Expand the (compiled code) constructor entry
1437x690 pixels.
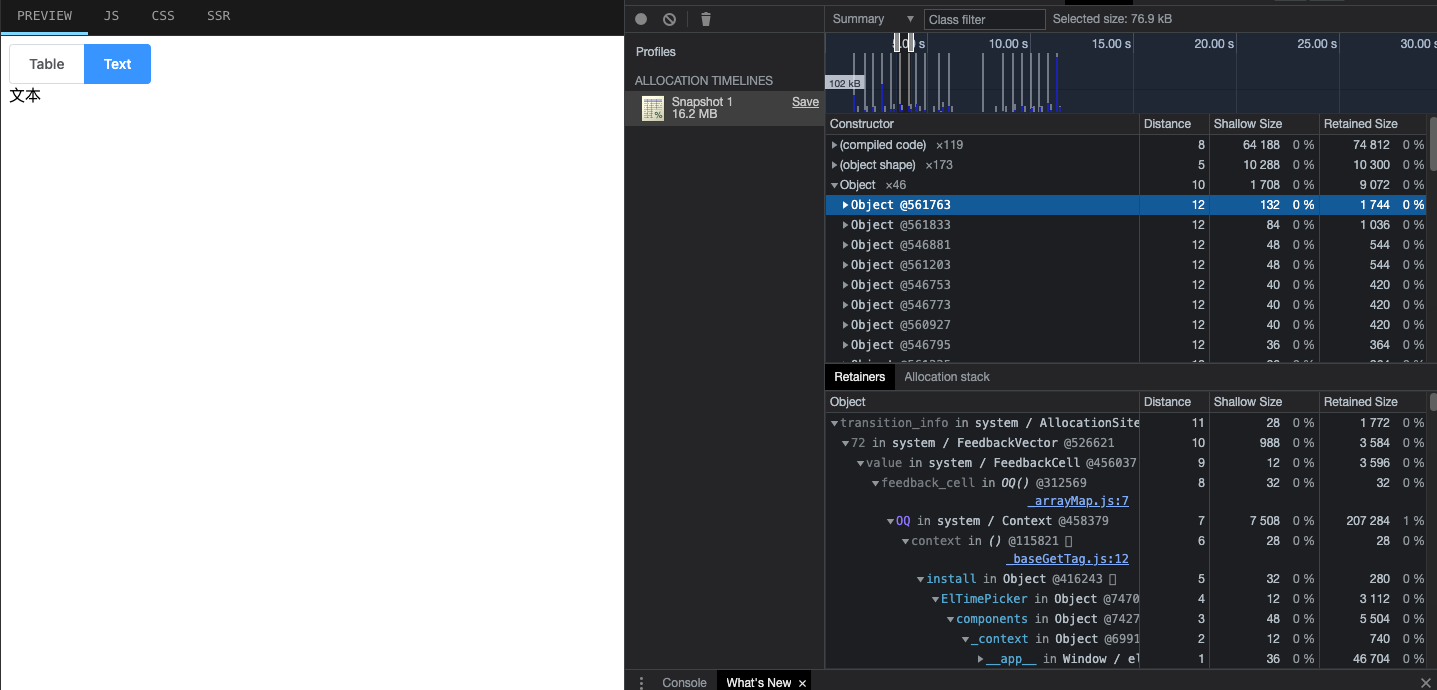835,144
